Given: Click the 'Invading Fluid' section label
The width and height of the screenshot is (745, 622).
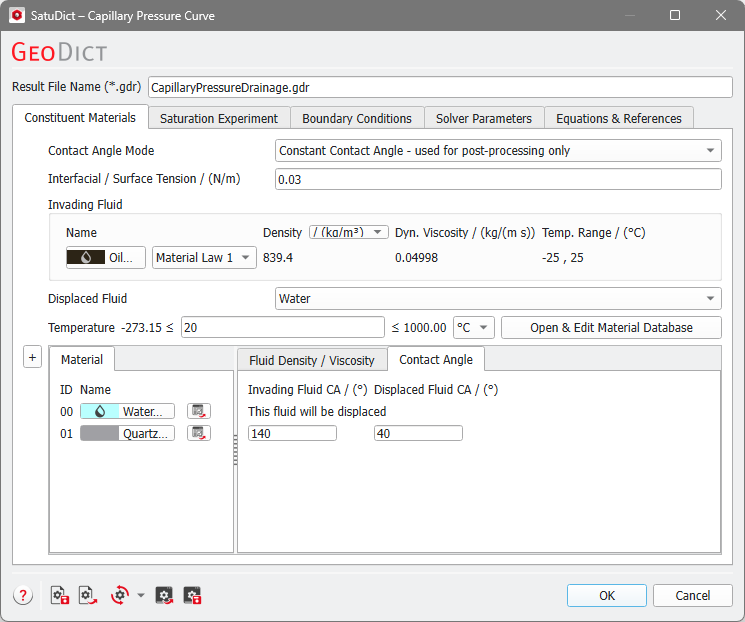Looking at the screenshot, I should [85, 204].
